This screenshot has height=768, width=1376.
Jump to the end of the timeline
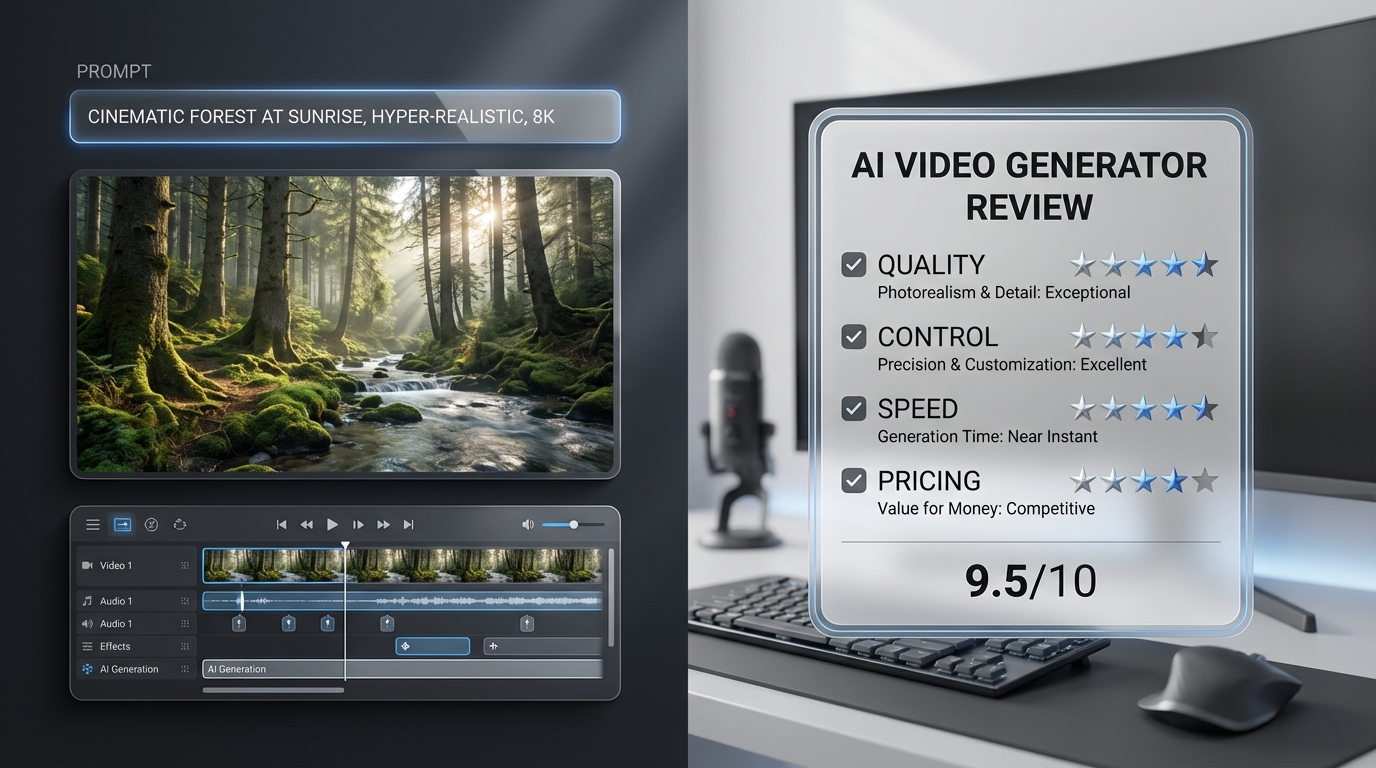click(408, 525)
